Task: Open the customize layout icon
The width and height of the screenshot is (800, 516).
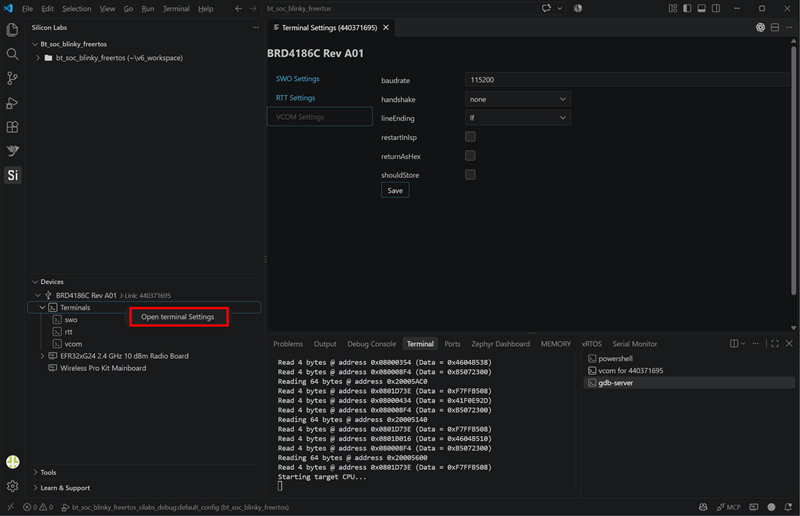Action: pos(673,8)
